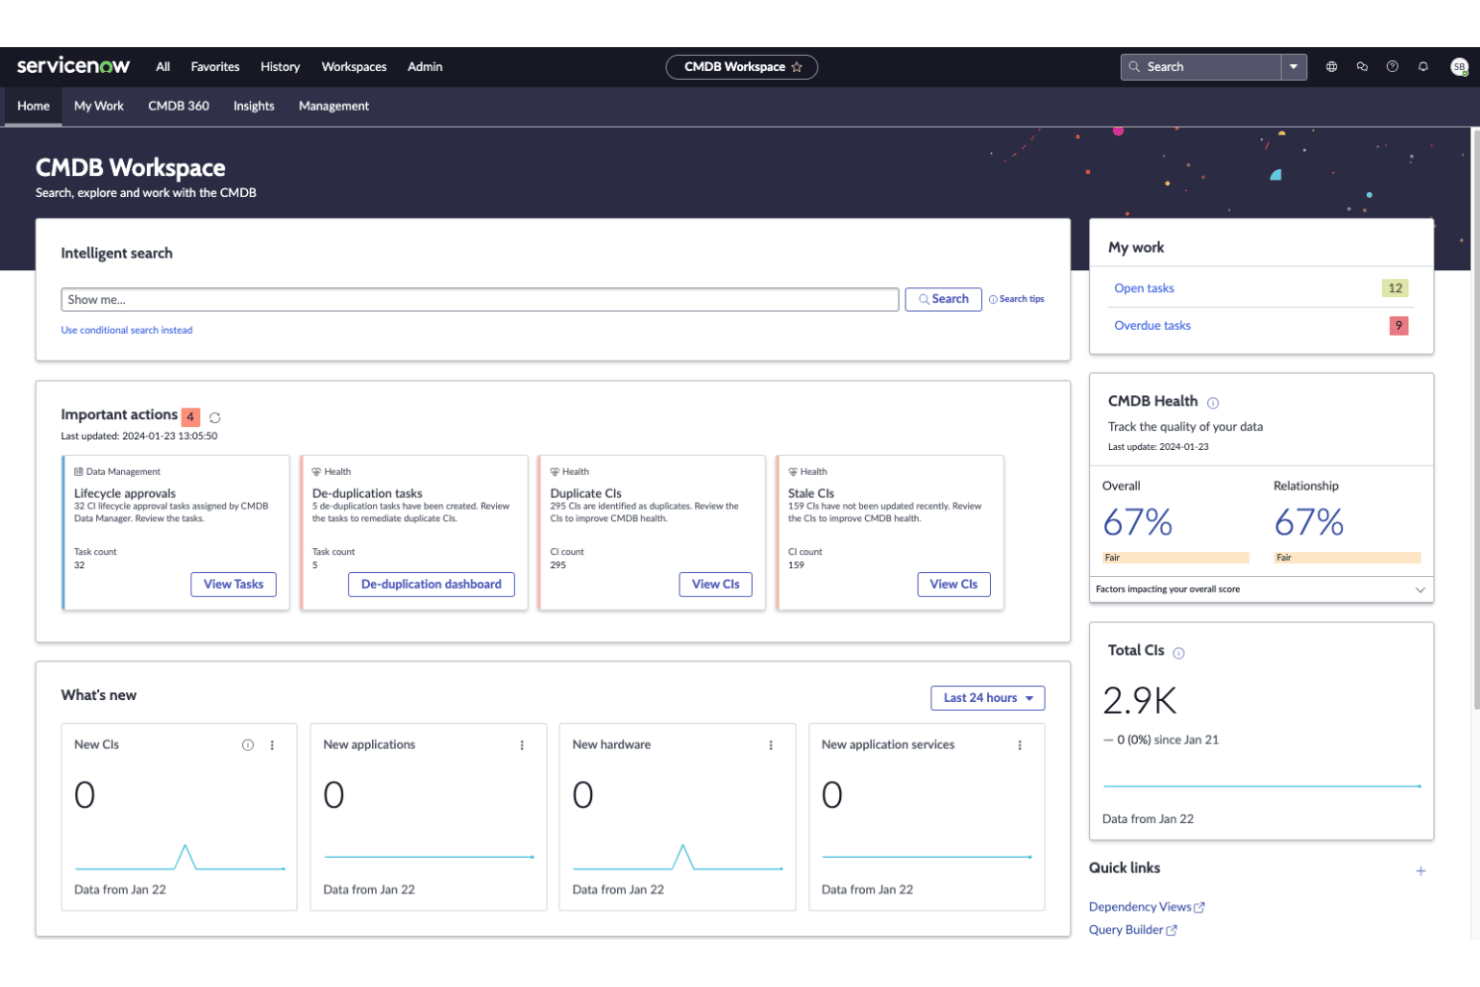Click the Lifecycle approvals card title

point(125,493)
